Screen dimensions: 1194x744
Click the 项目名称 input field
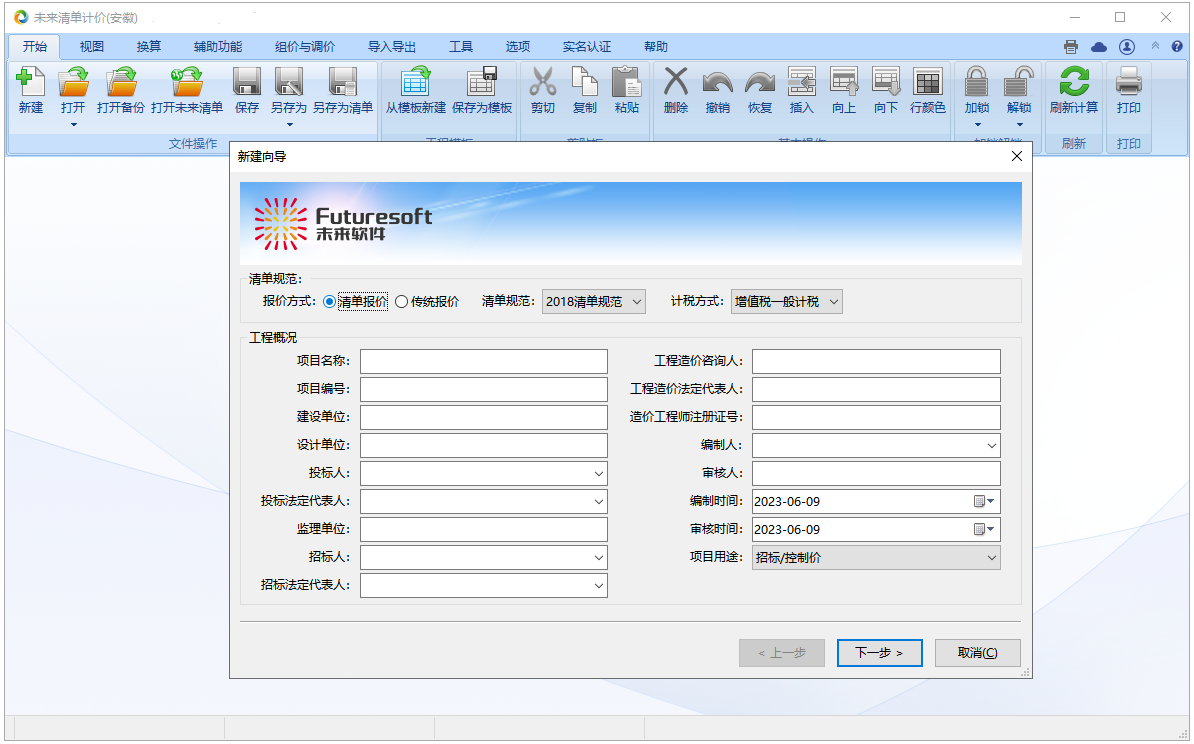click(484, 362)
